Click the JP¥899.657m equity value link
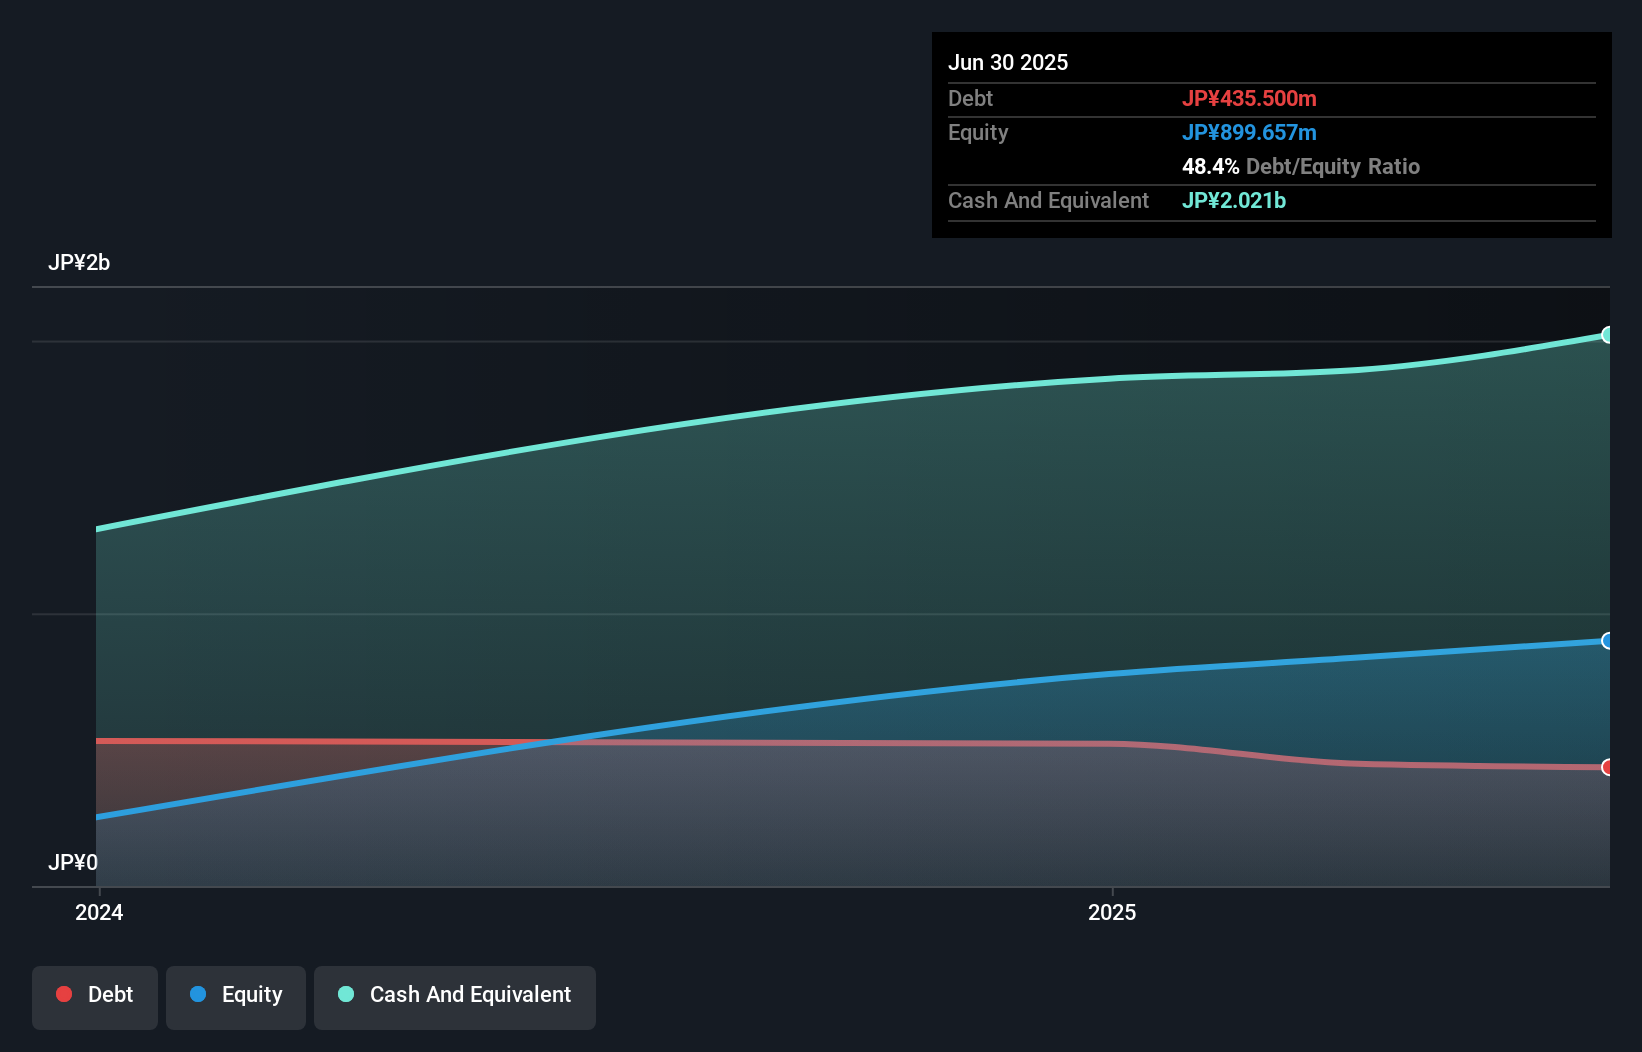Image resolution: width=1642 pixels, height=1052 pixels. (x=1249, y=132)
